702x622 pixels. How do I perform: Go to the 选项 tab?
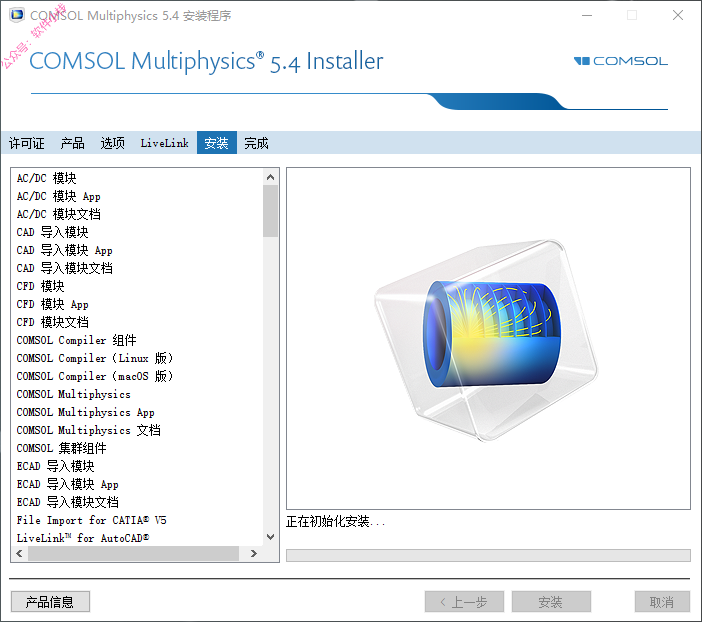click(x=112, y=143)
